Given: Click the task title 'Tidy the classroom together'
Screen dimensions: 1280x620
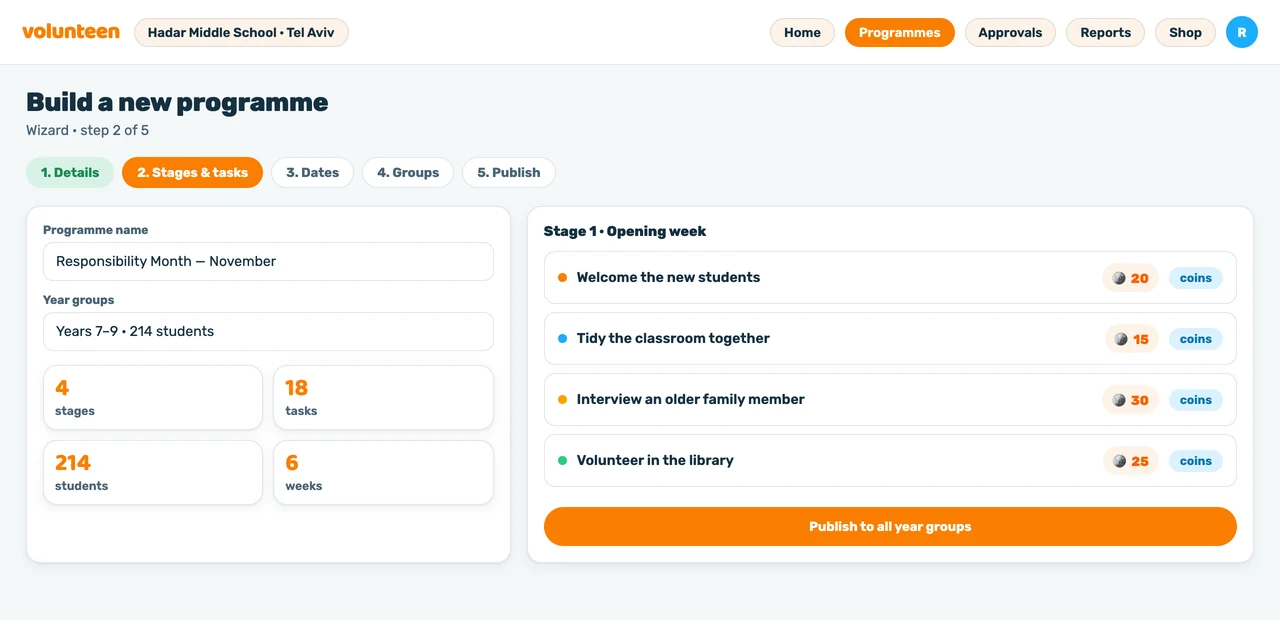Looking at the screenshot, I should [673, 338].
